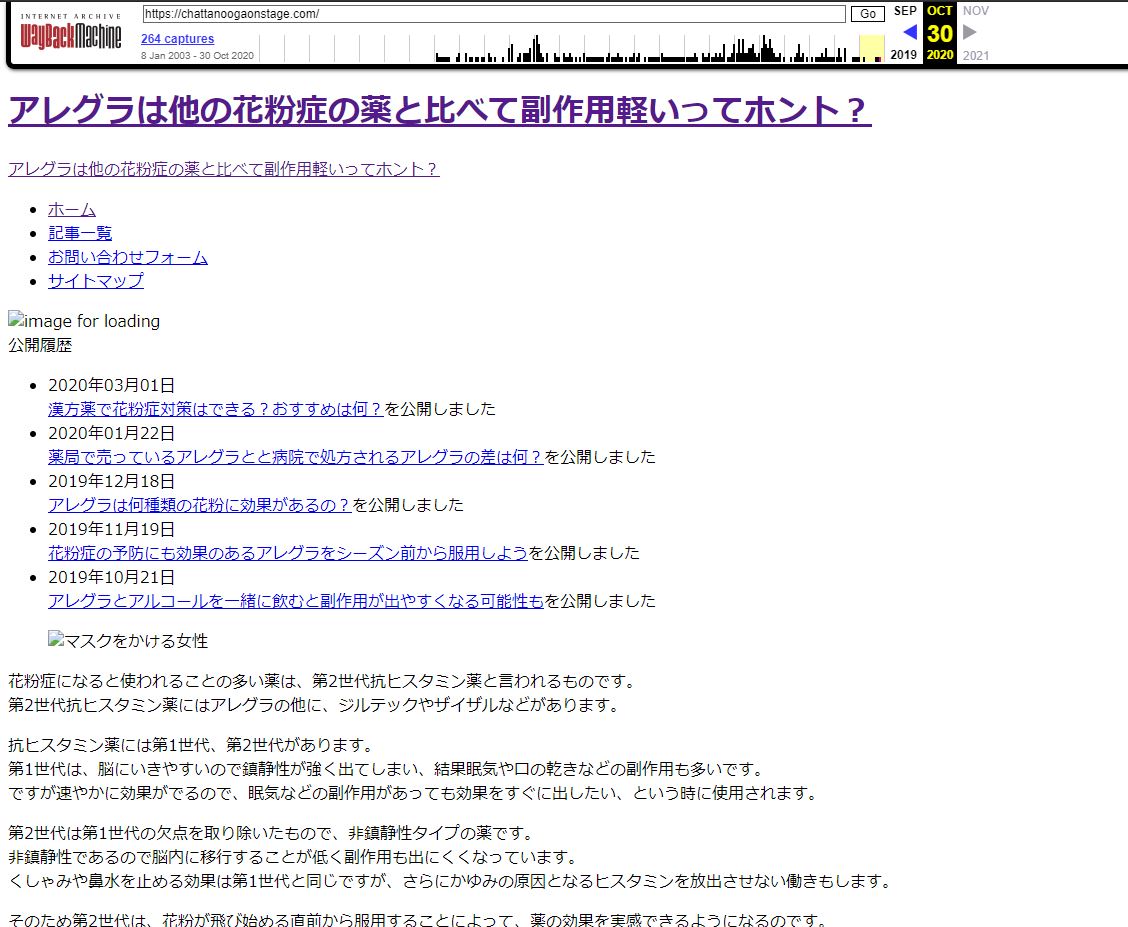Open お問い合わせフォーム link

pos(128,257)
